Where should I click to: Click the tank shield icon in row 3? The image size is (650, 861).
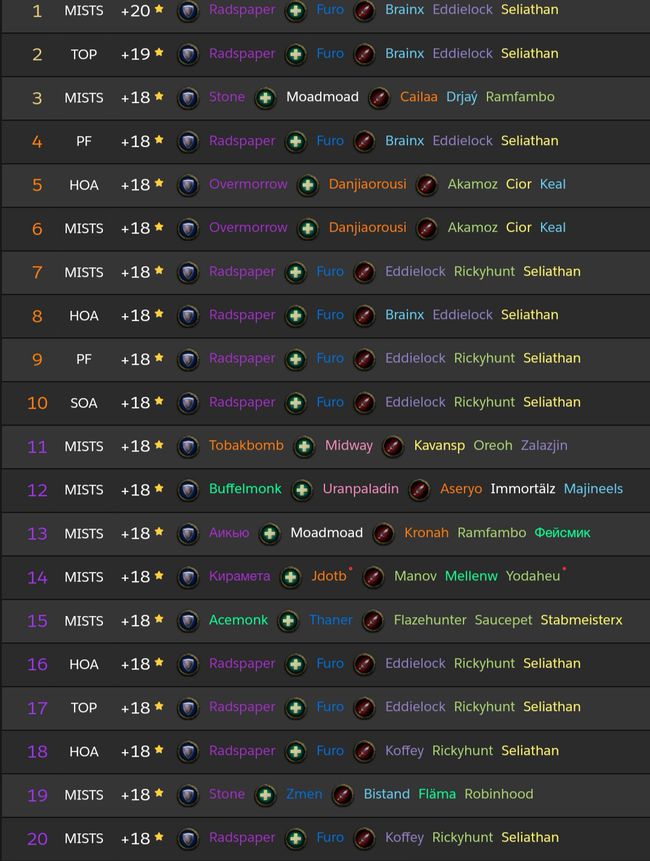click(188, 98)
